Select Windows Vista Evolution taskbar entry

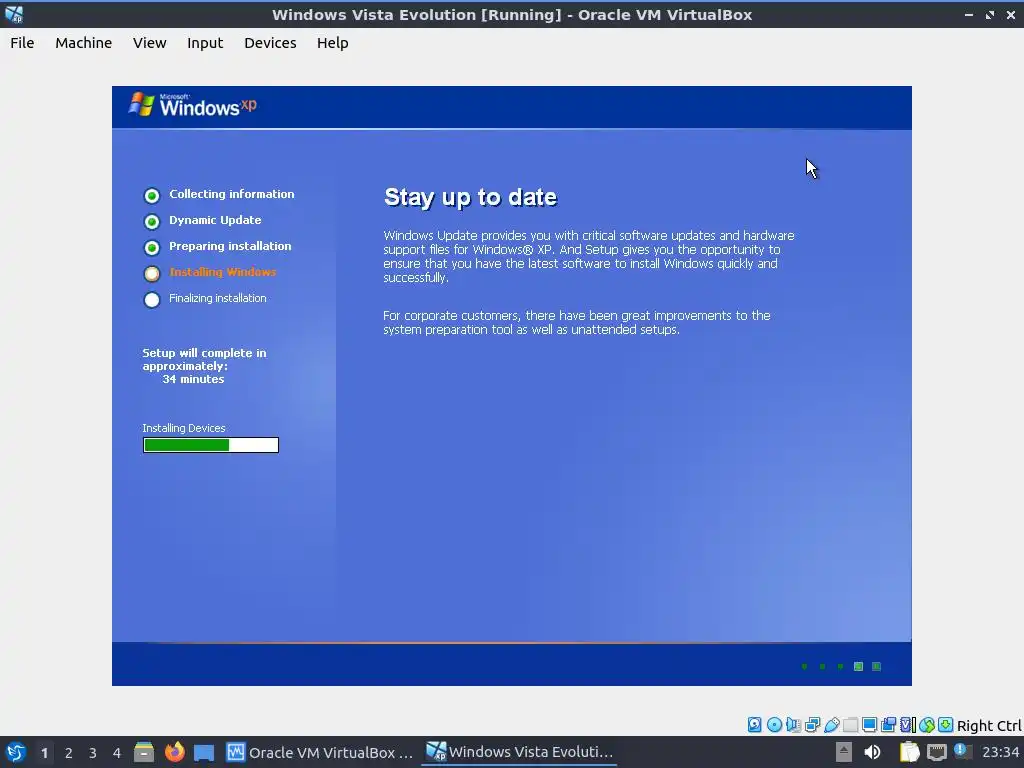point(520,752)
